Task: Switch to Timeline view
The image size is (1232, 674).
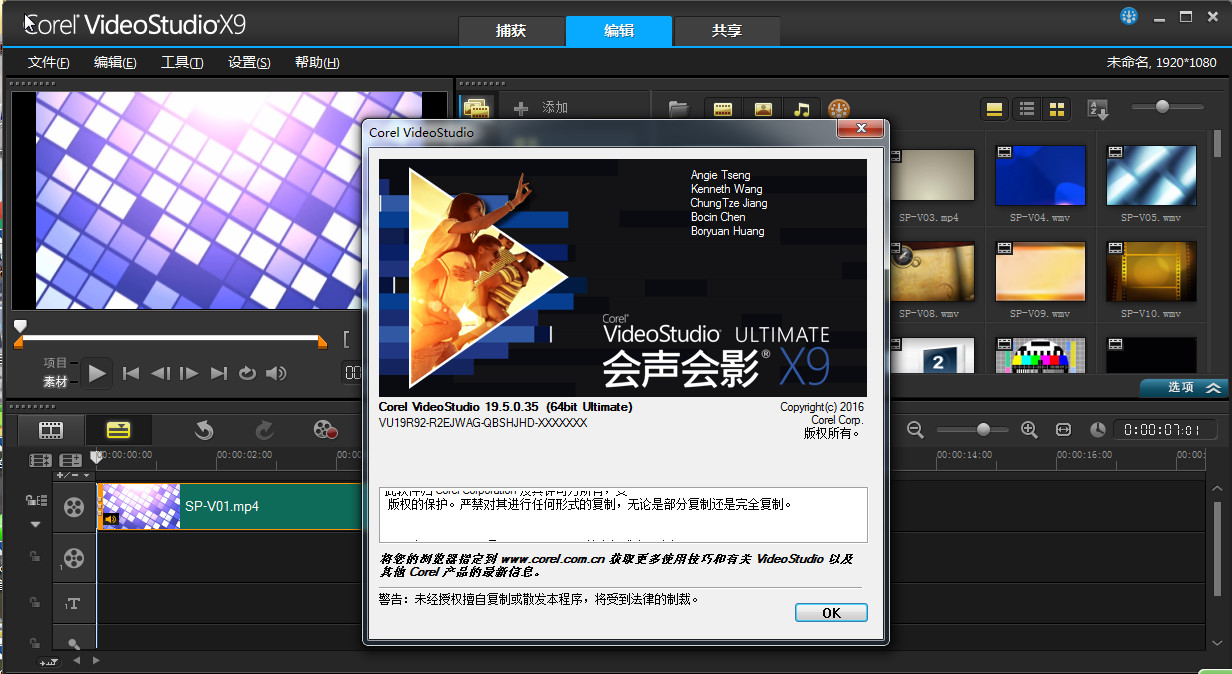Action: pos(118,430)
